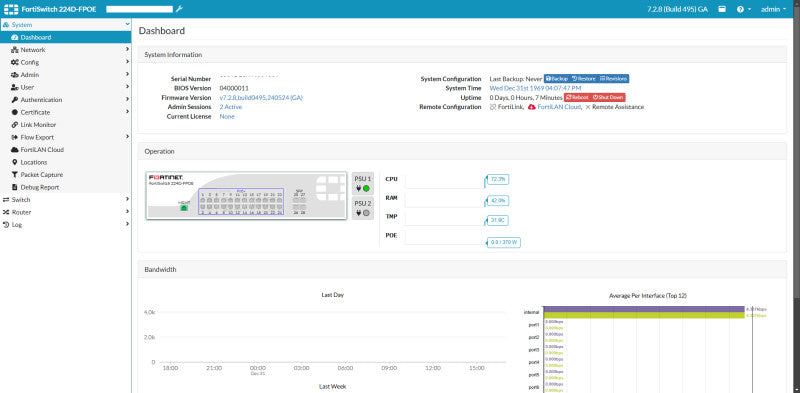The width and height of the screenshot is (800, 393).
Task: Click the red cloud icon by FortiLAN Cloud
Action: pyautogui.click(x=532, y=107)
